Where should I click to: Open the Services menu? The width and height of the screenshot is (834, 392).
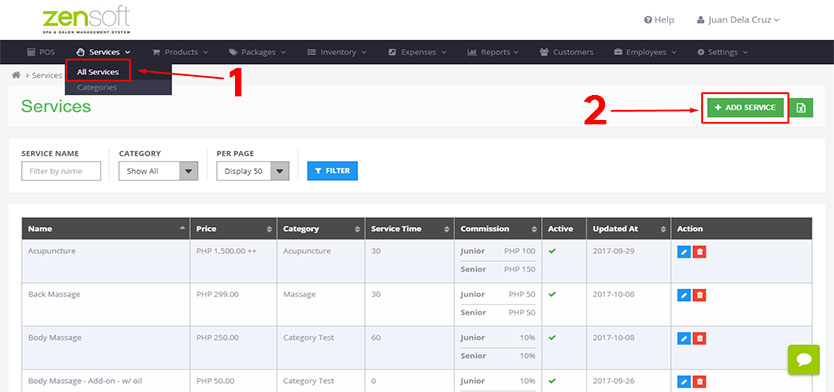103,52
